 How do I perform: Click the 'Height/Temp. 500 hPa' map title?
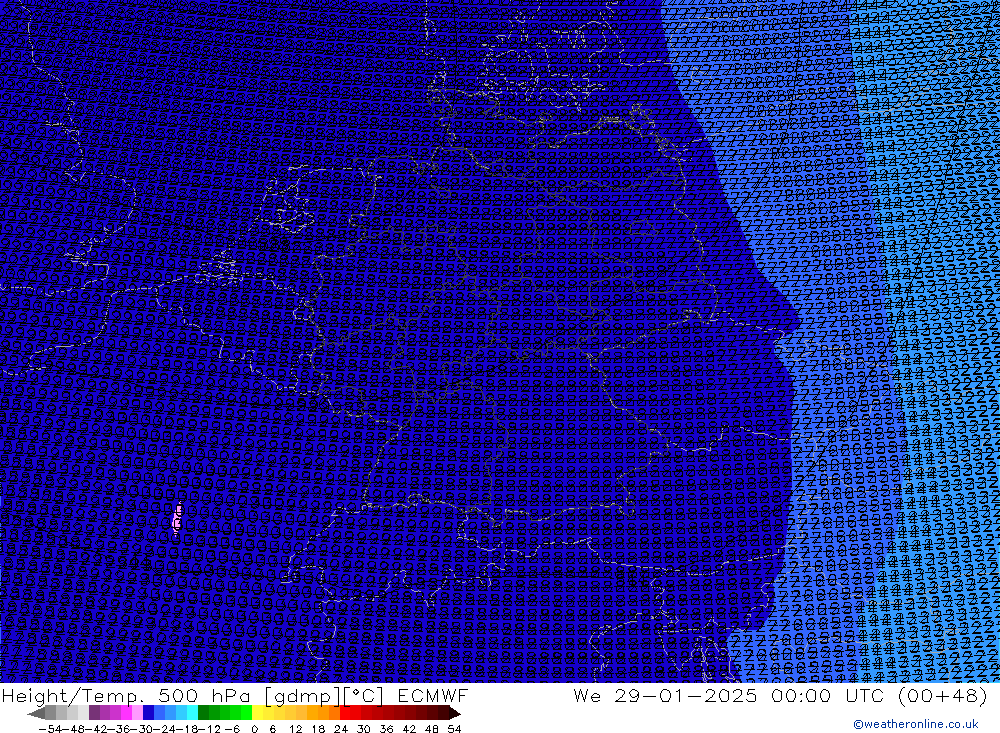point(128,695)
